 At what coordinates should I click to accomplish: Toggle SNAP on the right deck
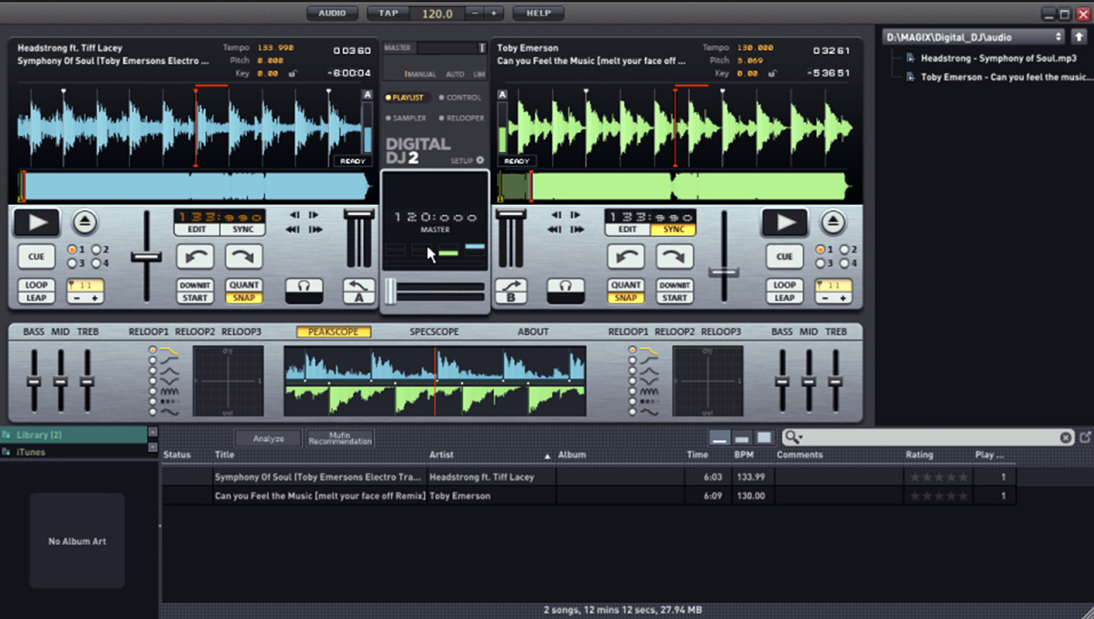(x=625, y=298)
